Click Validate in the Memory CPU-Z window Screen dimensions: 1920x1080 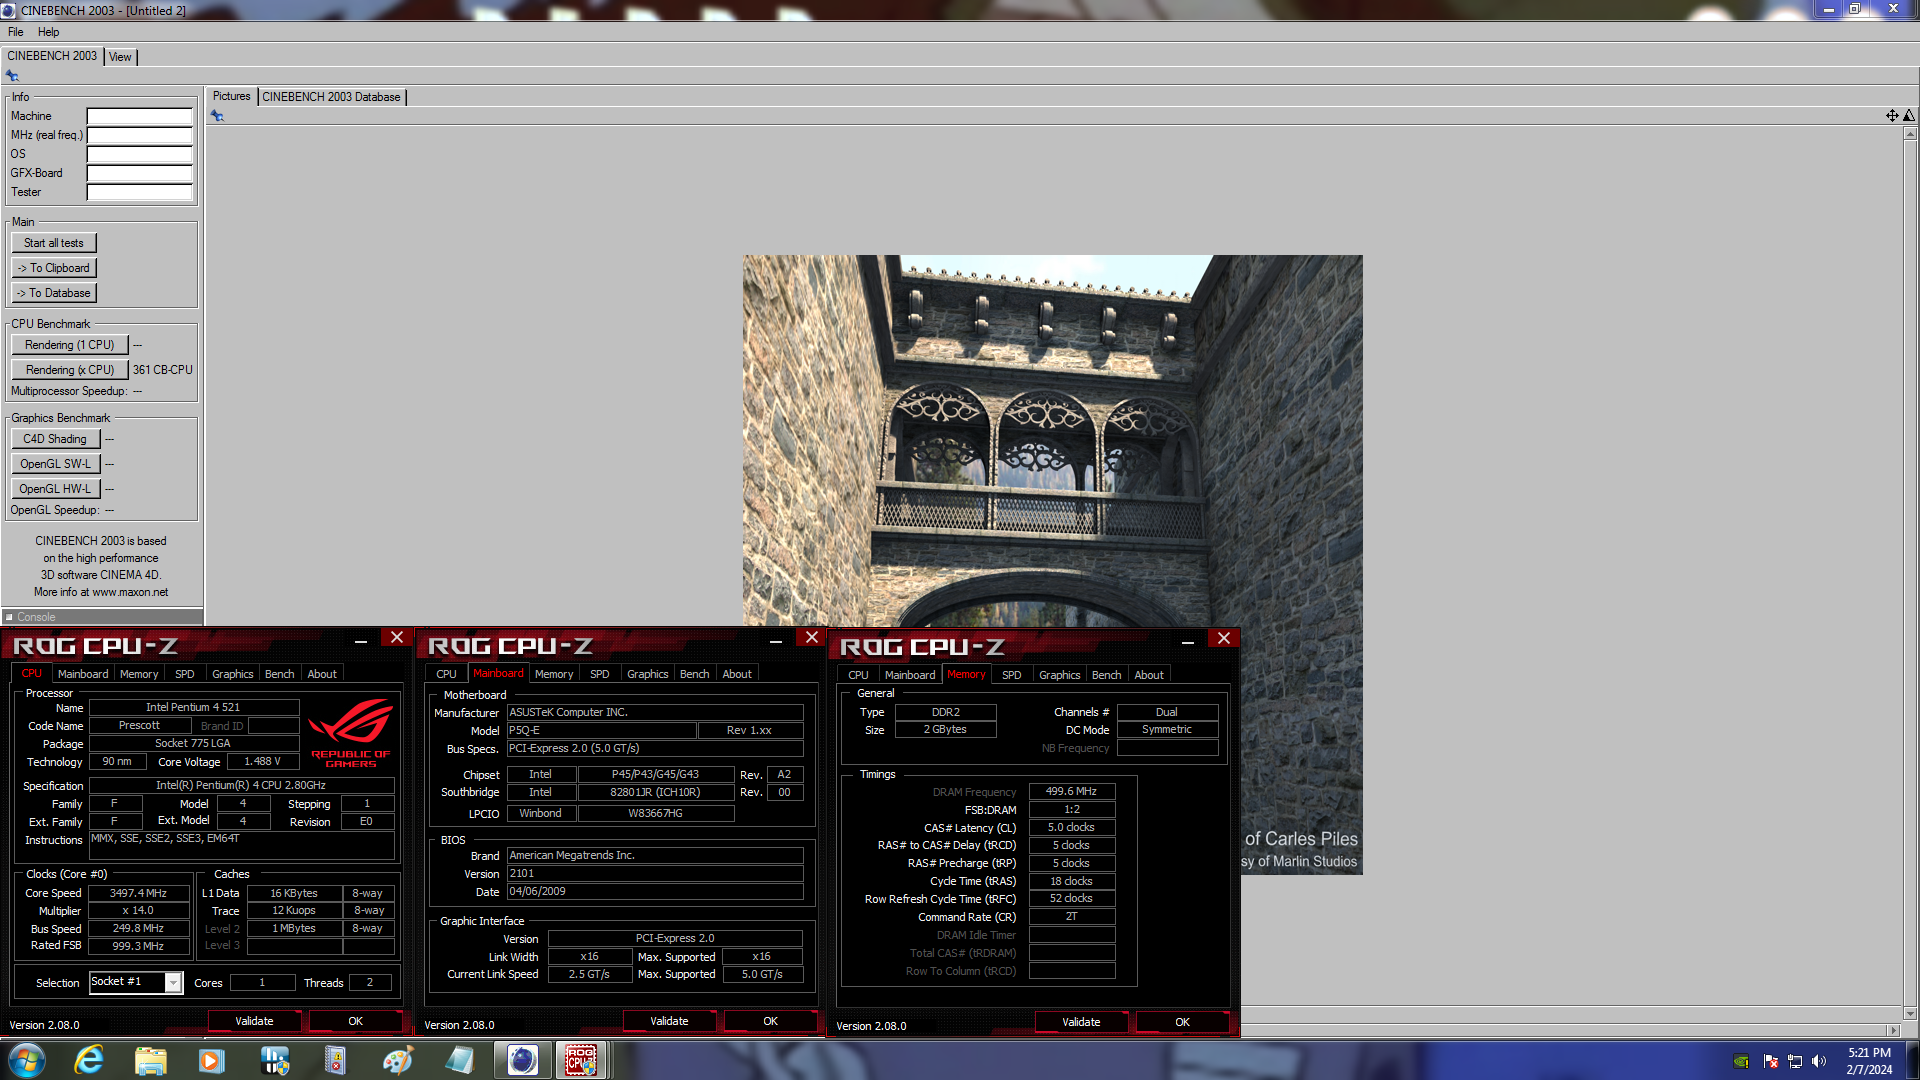click(x=1081, y=1022)
